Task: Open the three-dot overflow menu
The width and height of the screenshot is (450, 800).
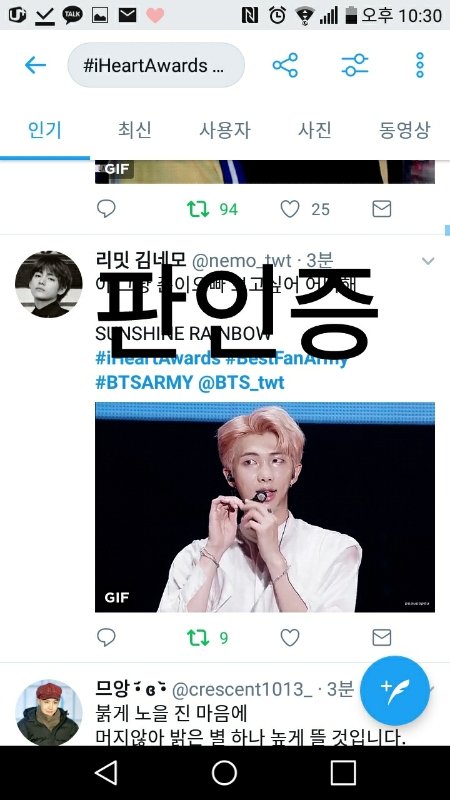Action: coord(420,65)
